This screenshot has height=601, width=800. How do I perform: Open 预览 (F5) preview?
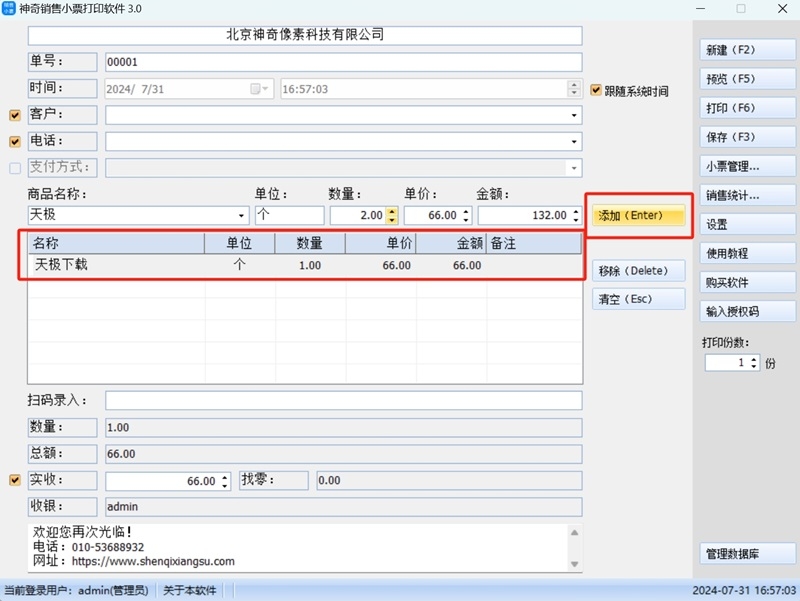(x=747, y=79)
